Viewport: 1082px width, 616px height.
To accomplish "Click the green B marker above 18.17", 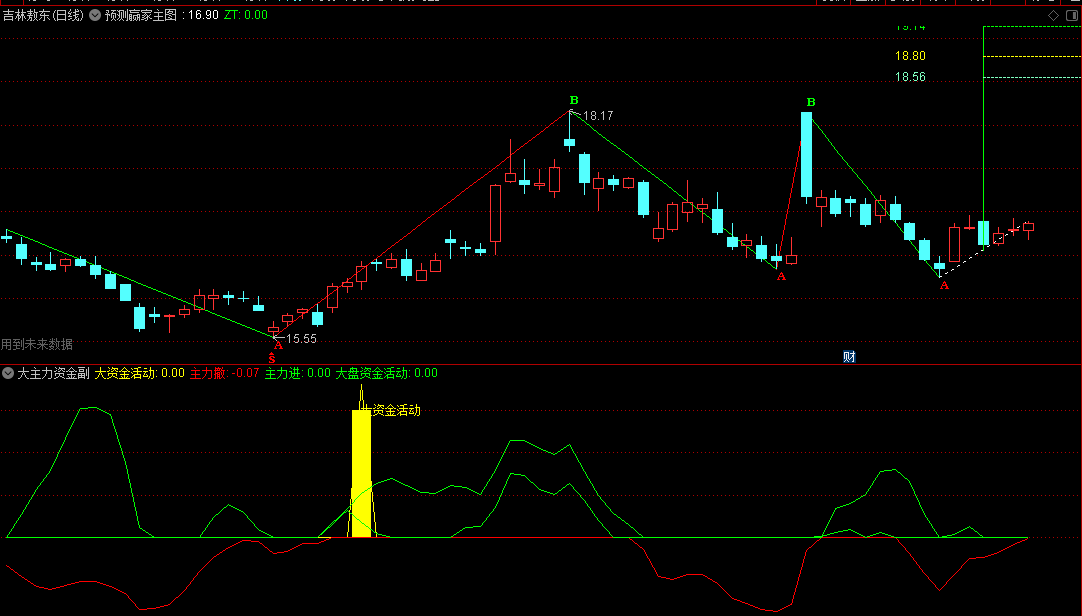I will (x=573, y=101).
